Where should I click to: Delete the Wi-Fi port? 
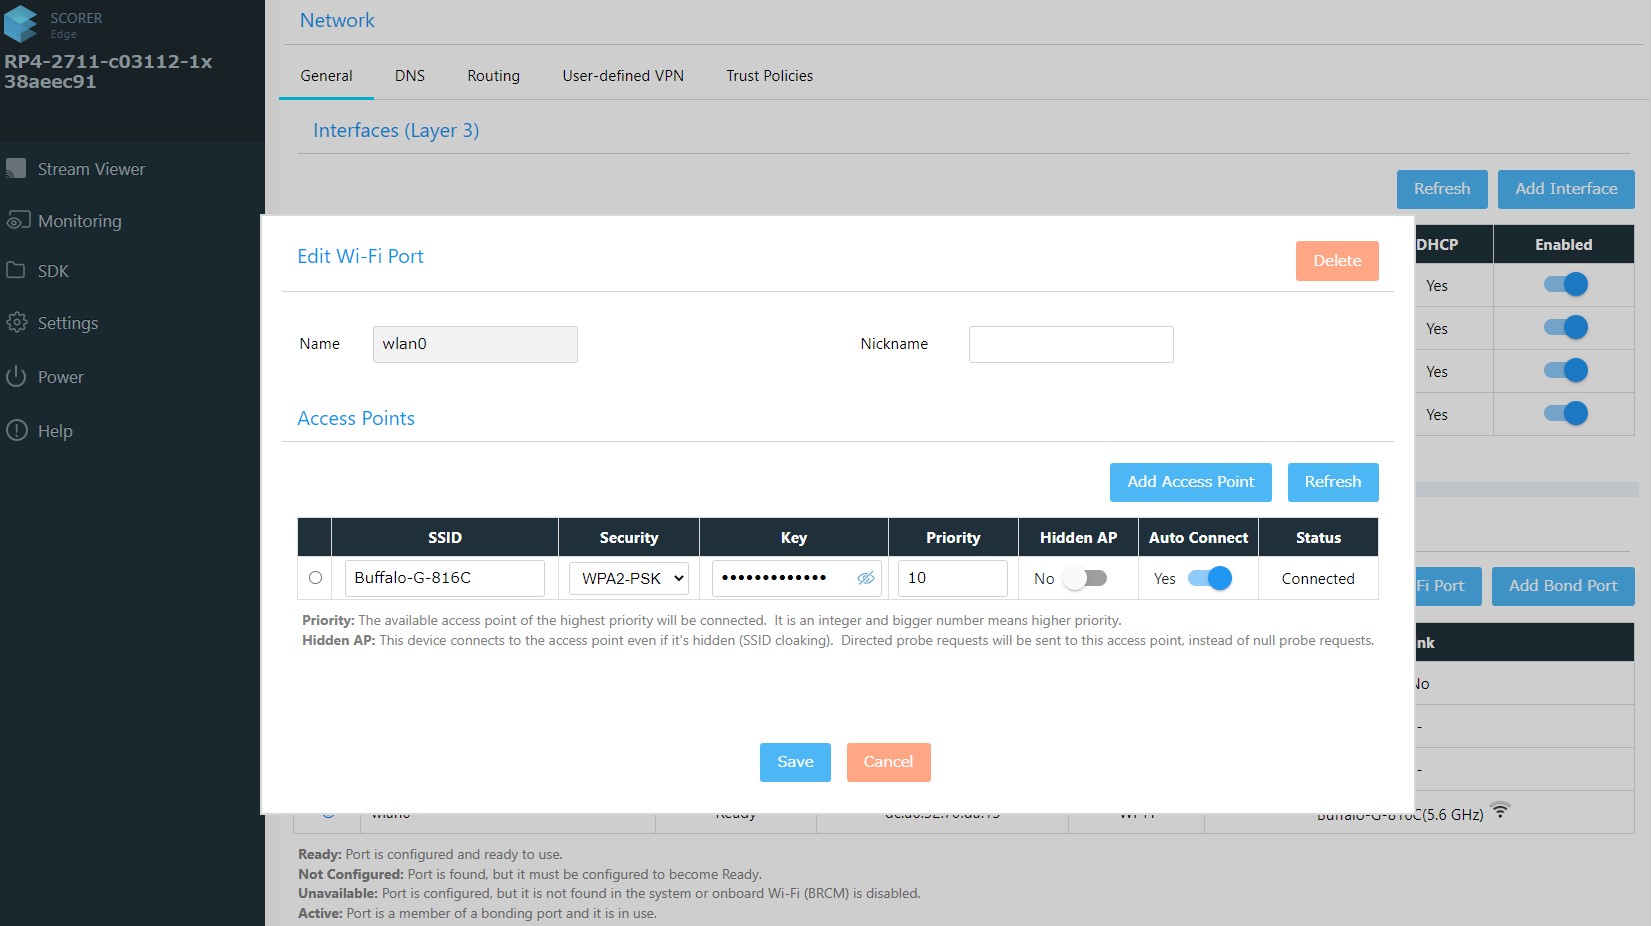[1336, 261]
